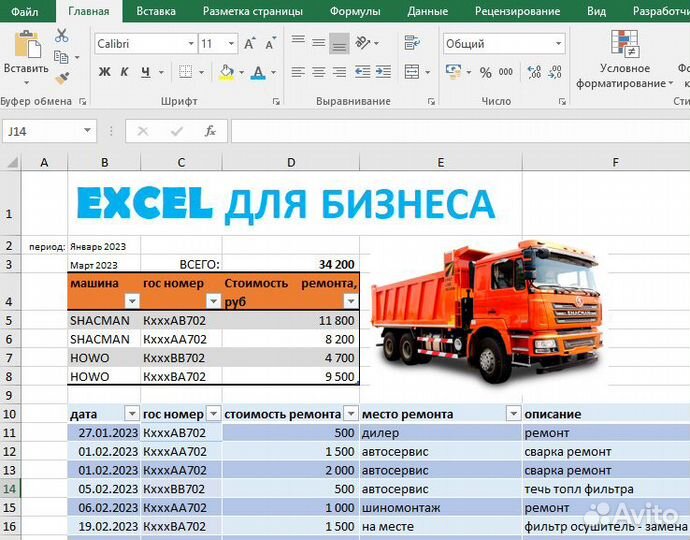The image size is (690, 540).
Task: Open the number format Общий dropdown
Action: tap(558, 44)
